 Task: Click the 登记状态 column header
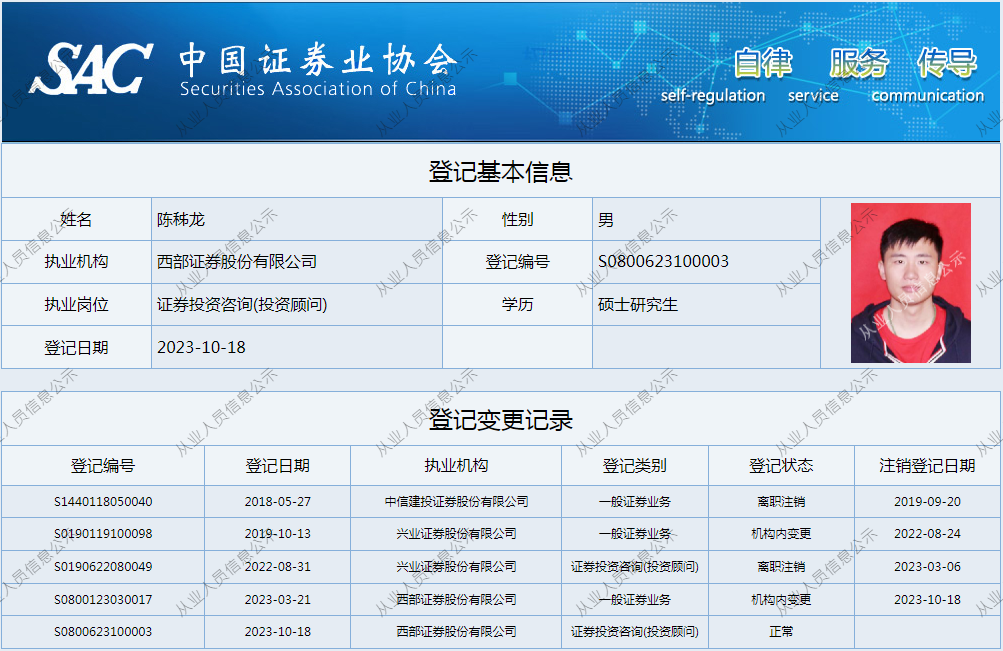pos(781,466)
